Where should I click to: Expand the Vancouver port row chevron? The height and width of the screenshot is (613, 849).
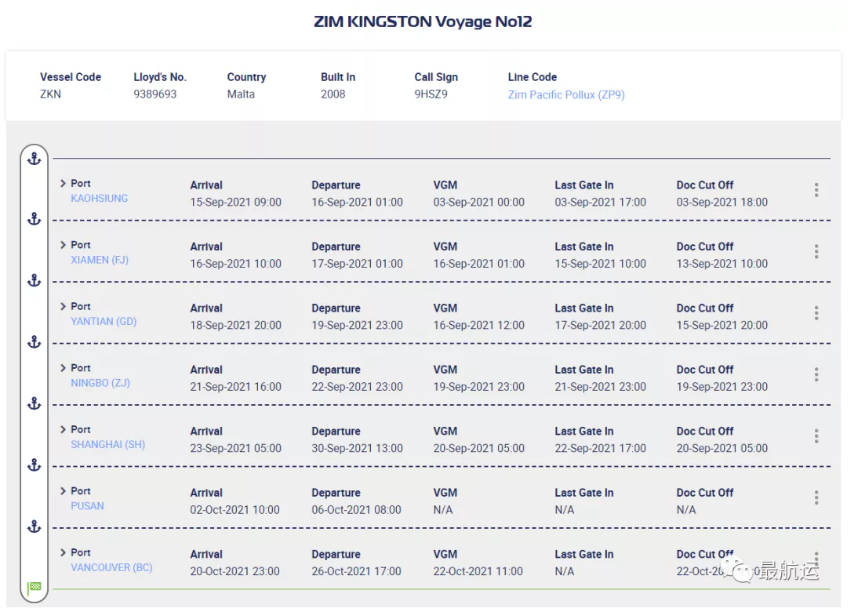click(x=63, y=553)
